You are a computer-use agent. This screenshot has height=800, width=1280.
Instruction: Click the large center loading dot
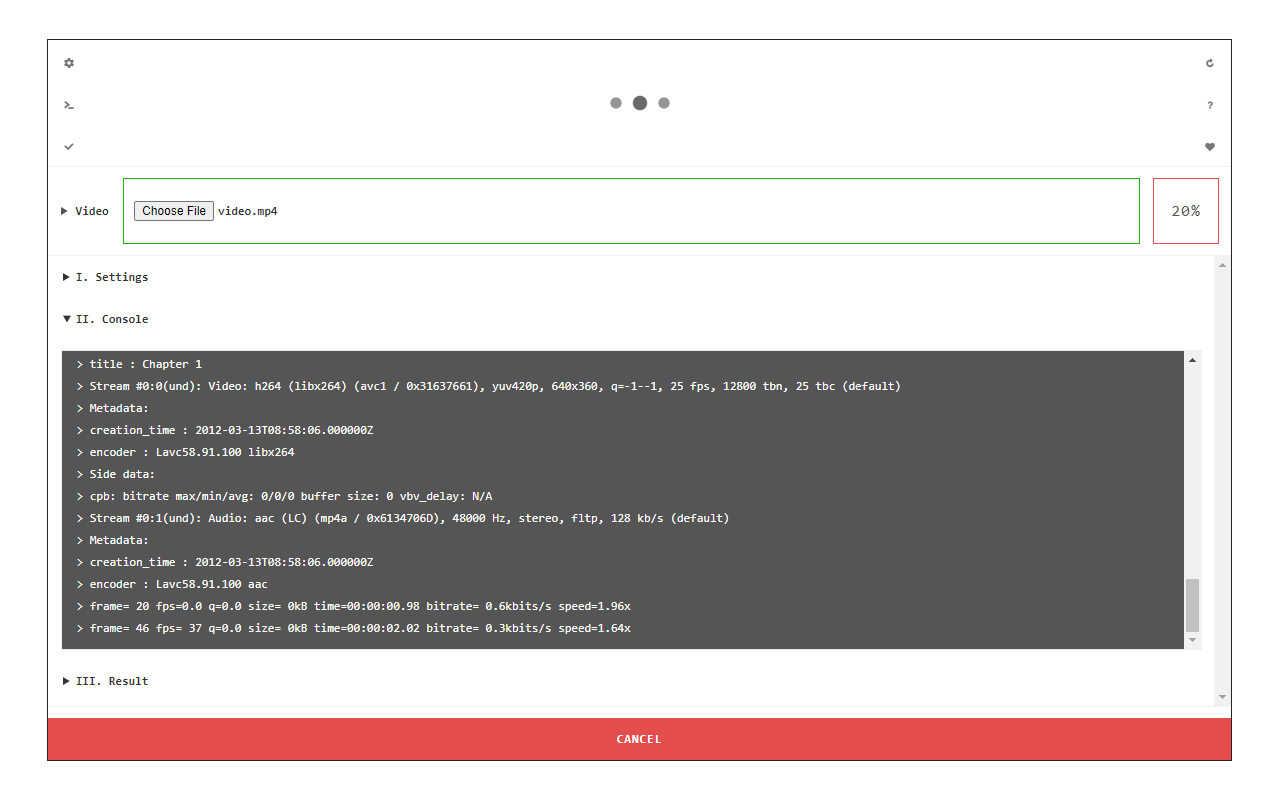(x=640, y=103)
